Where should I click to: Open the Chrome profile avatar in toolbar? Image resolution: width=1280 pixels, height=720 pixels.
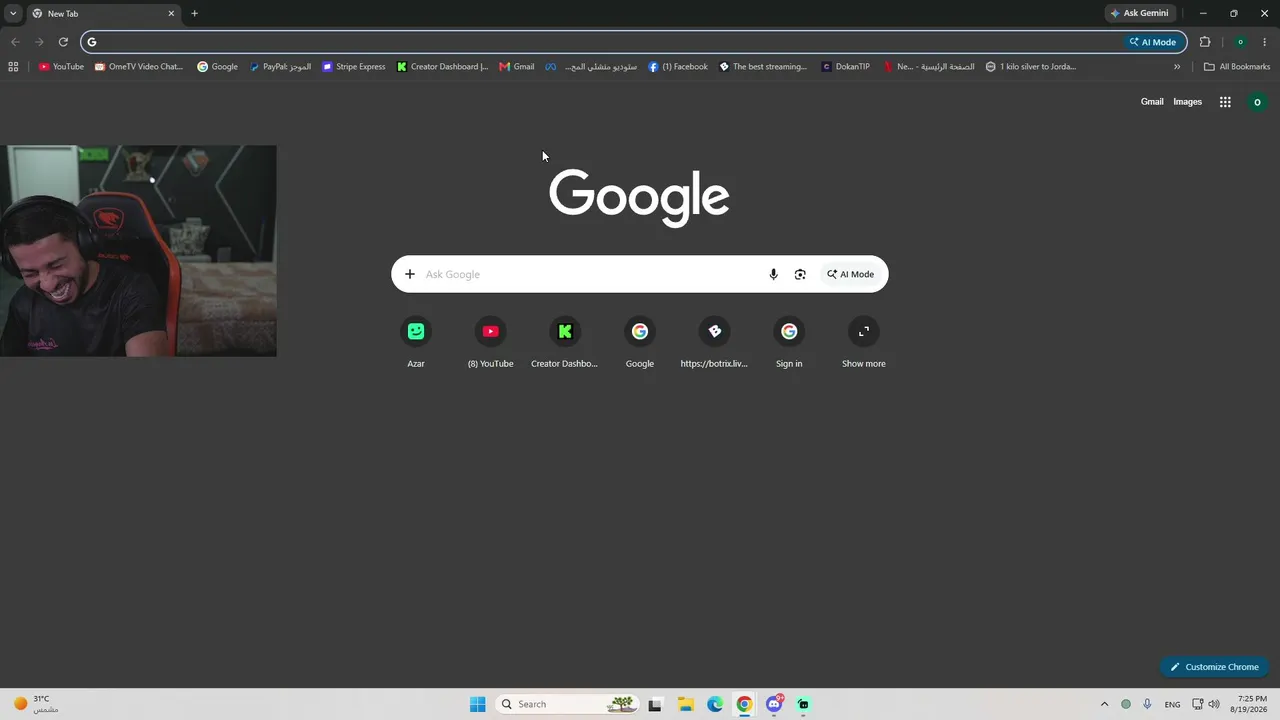pyautogui.click(x=1240, y=42)
